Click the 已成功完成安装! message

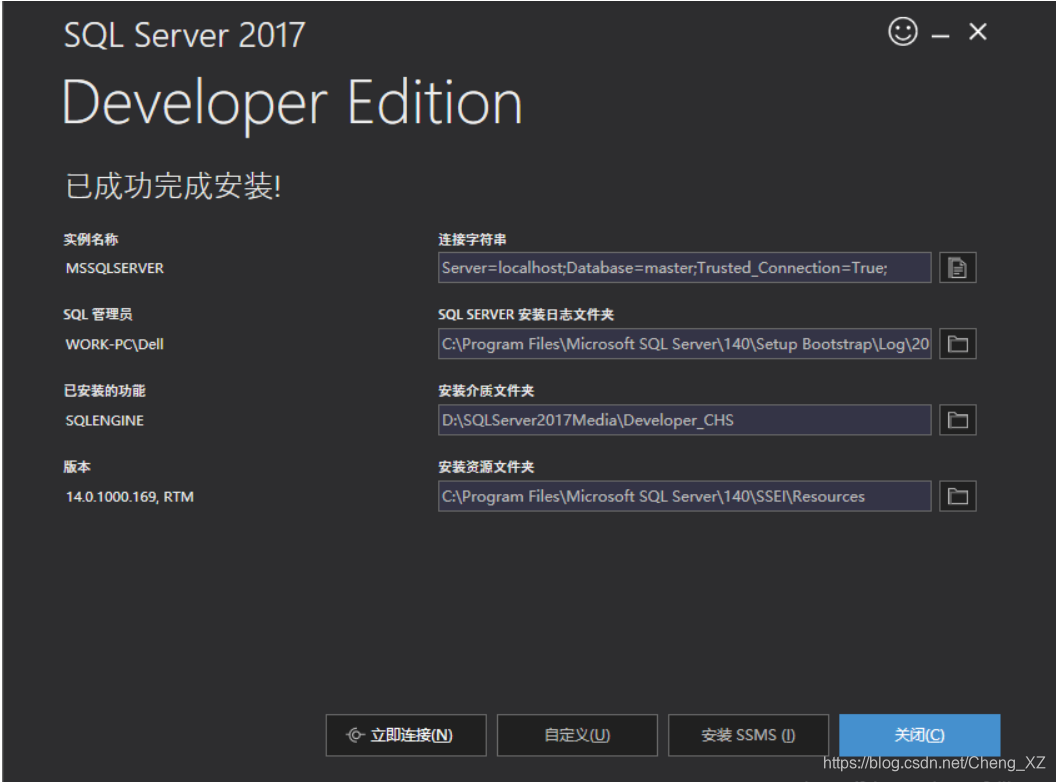173,186
